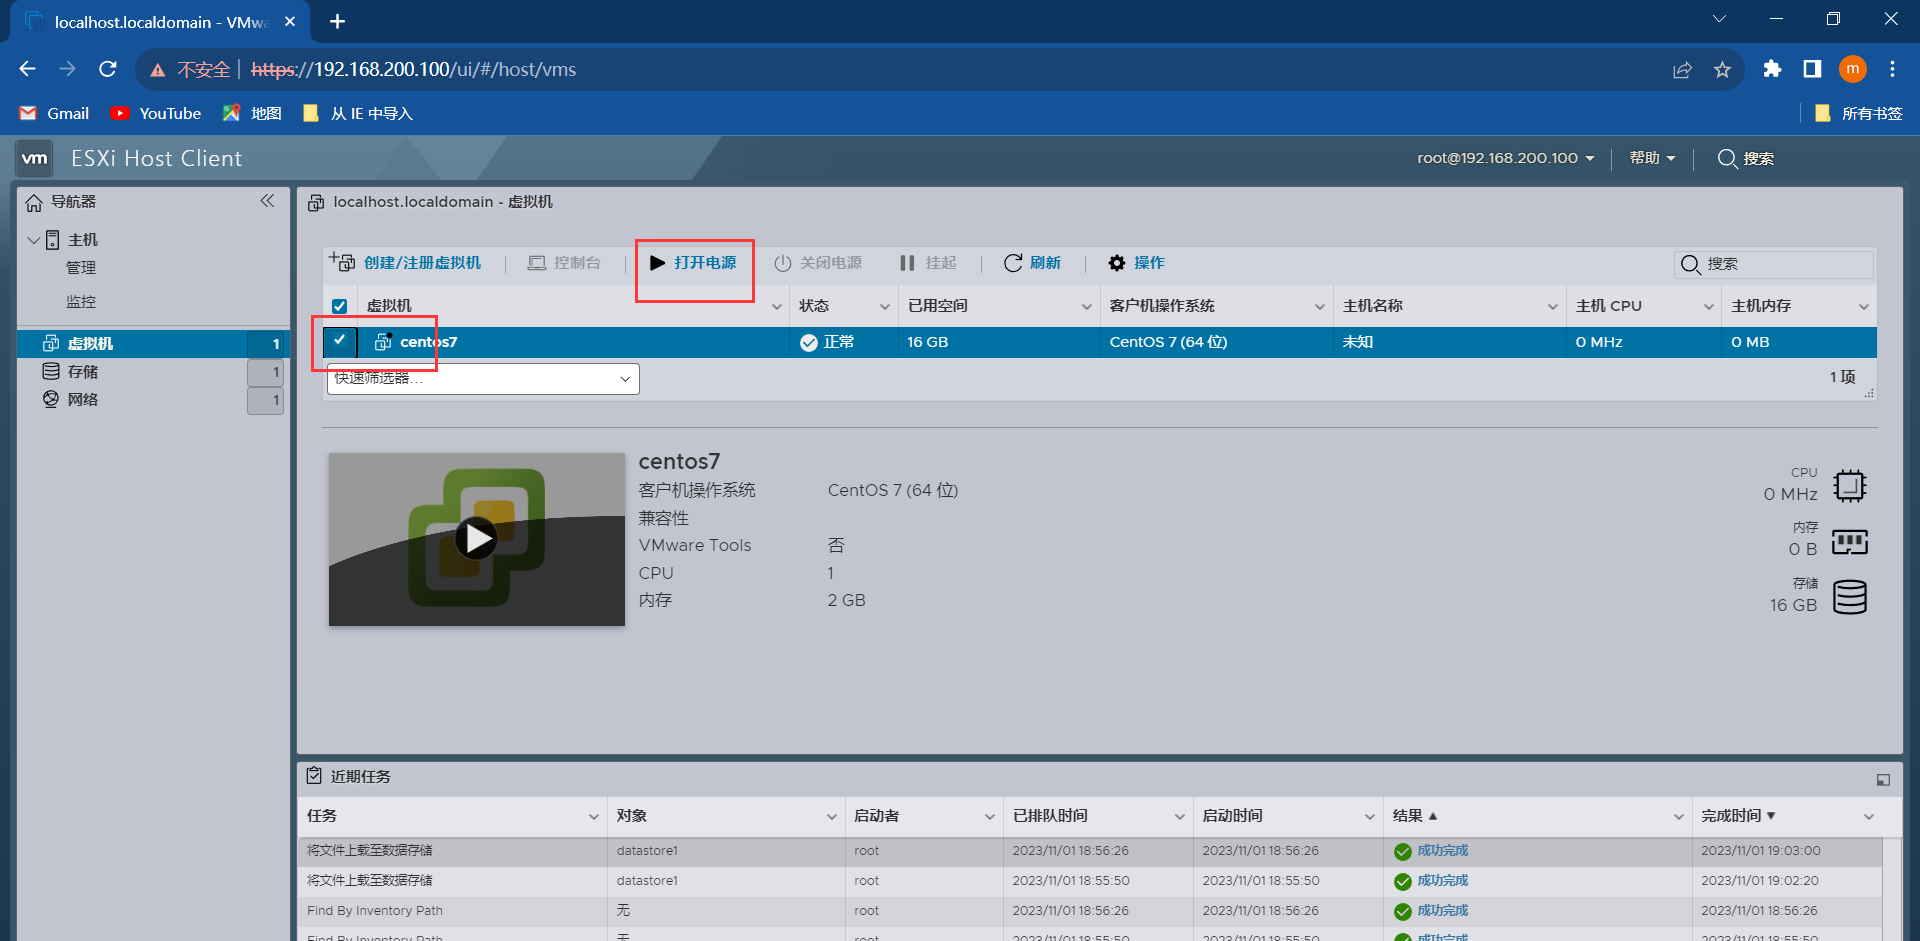Screen dimensions: 1920x941
Task: Click the vm logo icon
Action: 35,158
